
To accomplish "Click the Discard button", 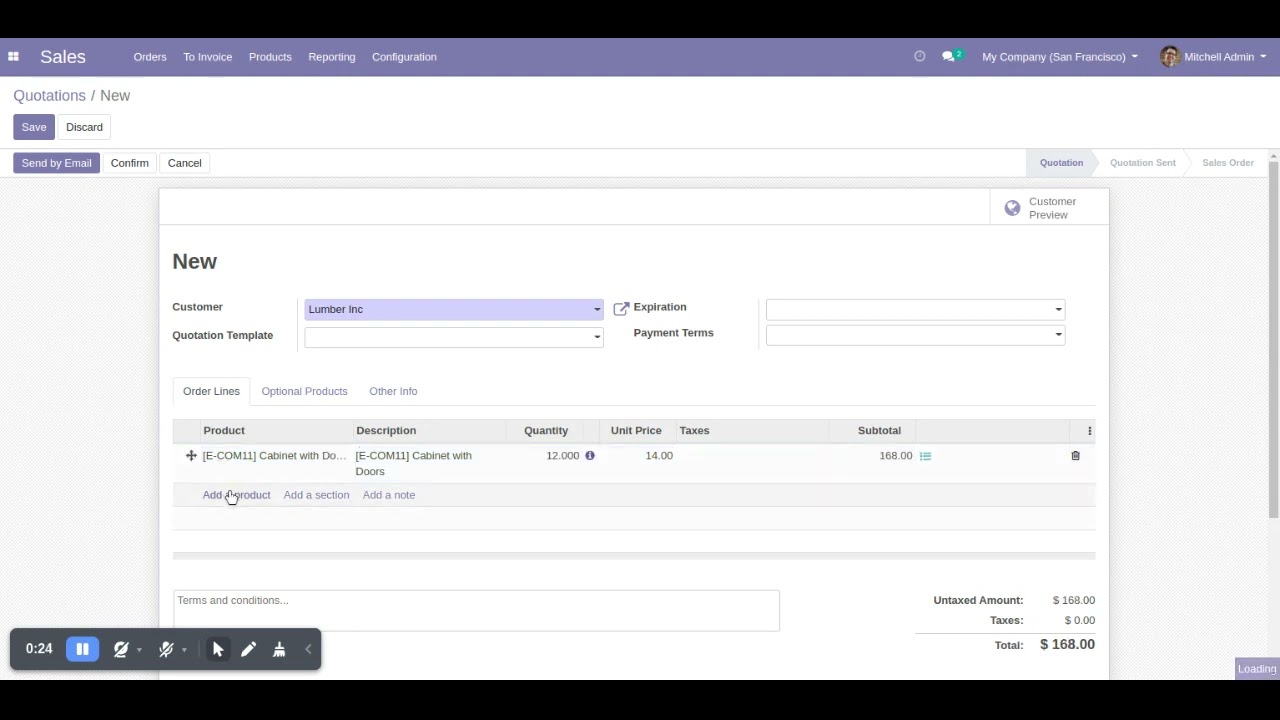I will point(84,127).
